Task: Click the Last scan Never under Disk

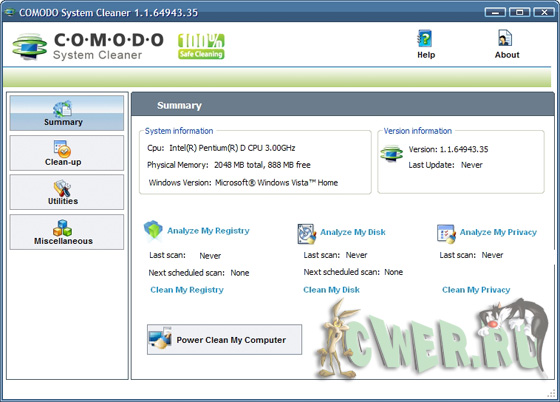Action: [335, 255]
